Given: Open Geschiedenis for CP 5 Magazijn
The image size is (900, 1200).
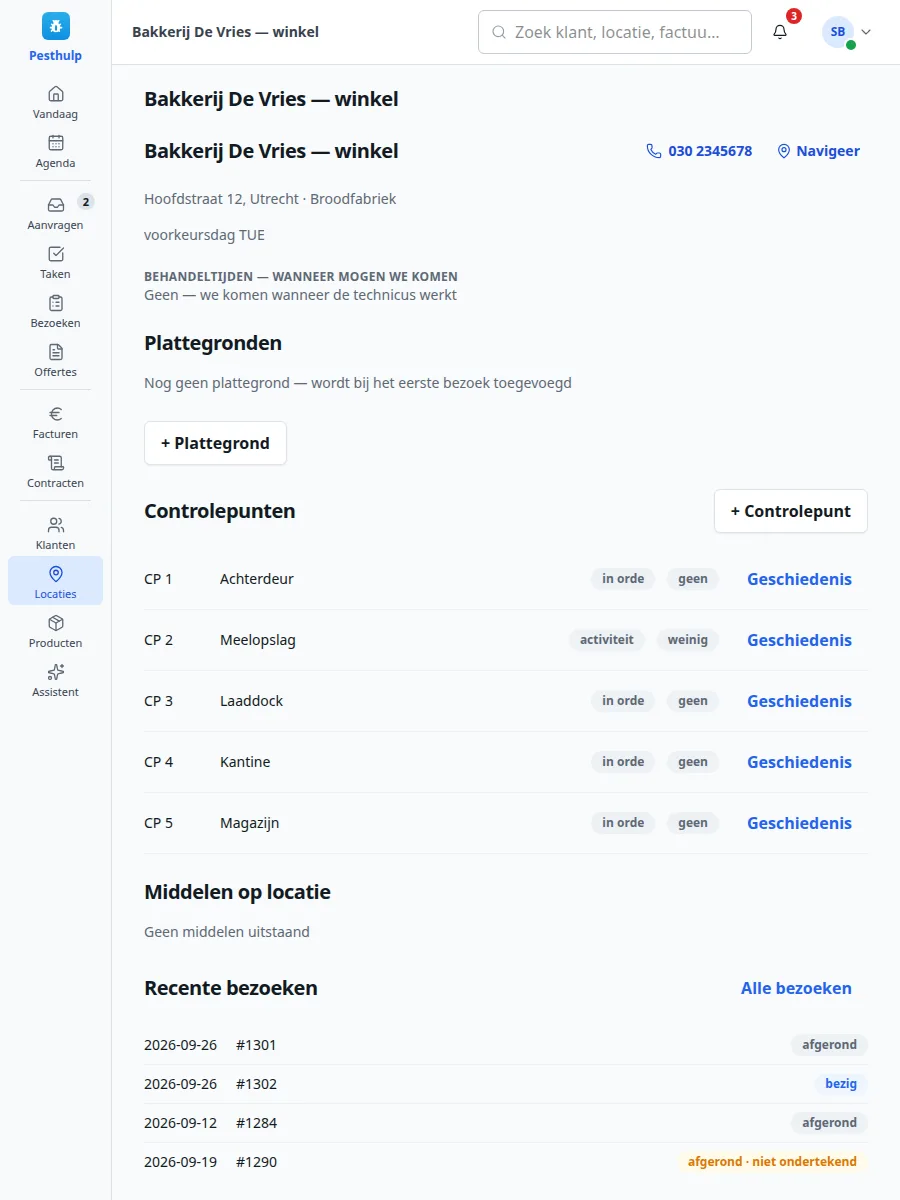Looking at the screenshot, I should click(799, 823).
